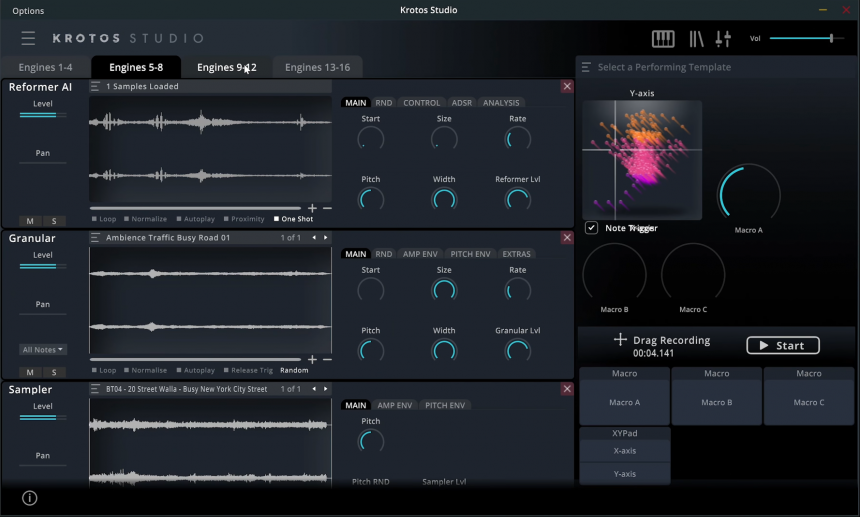860x517 pixels.
Task: Click the Granular Size knob
Action: [444, 290]
